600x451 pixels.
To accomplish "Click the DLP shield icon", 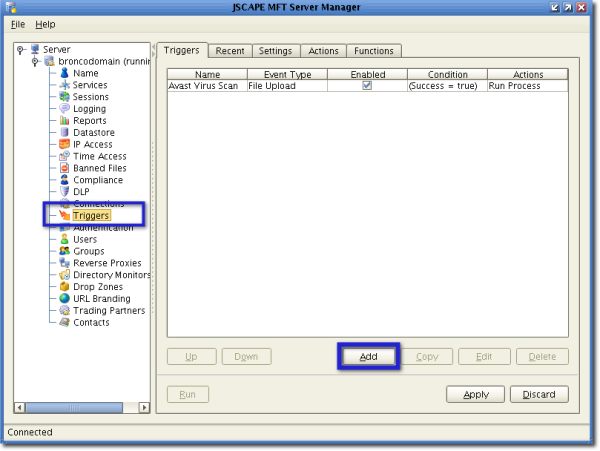I will coord(64,192).
